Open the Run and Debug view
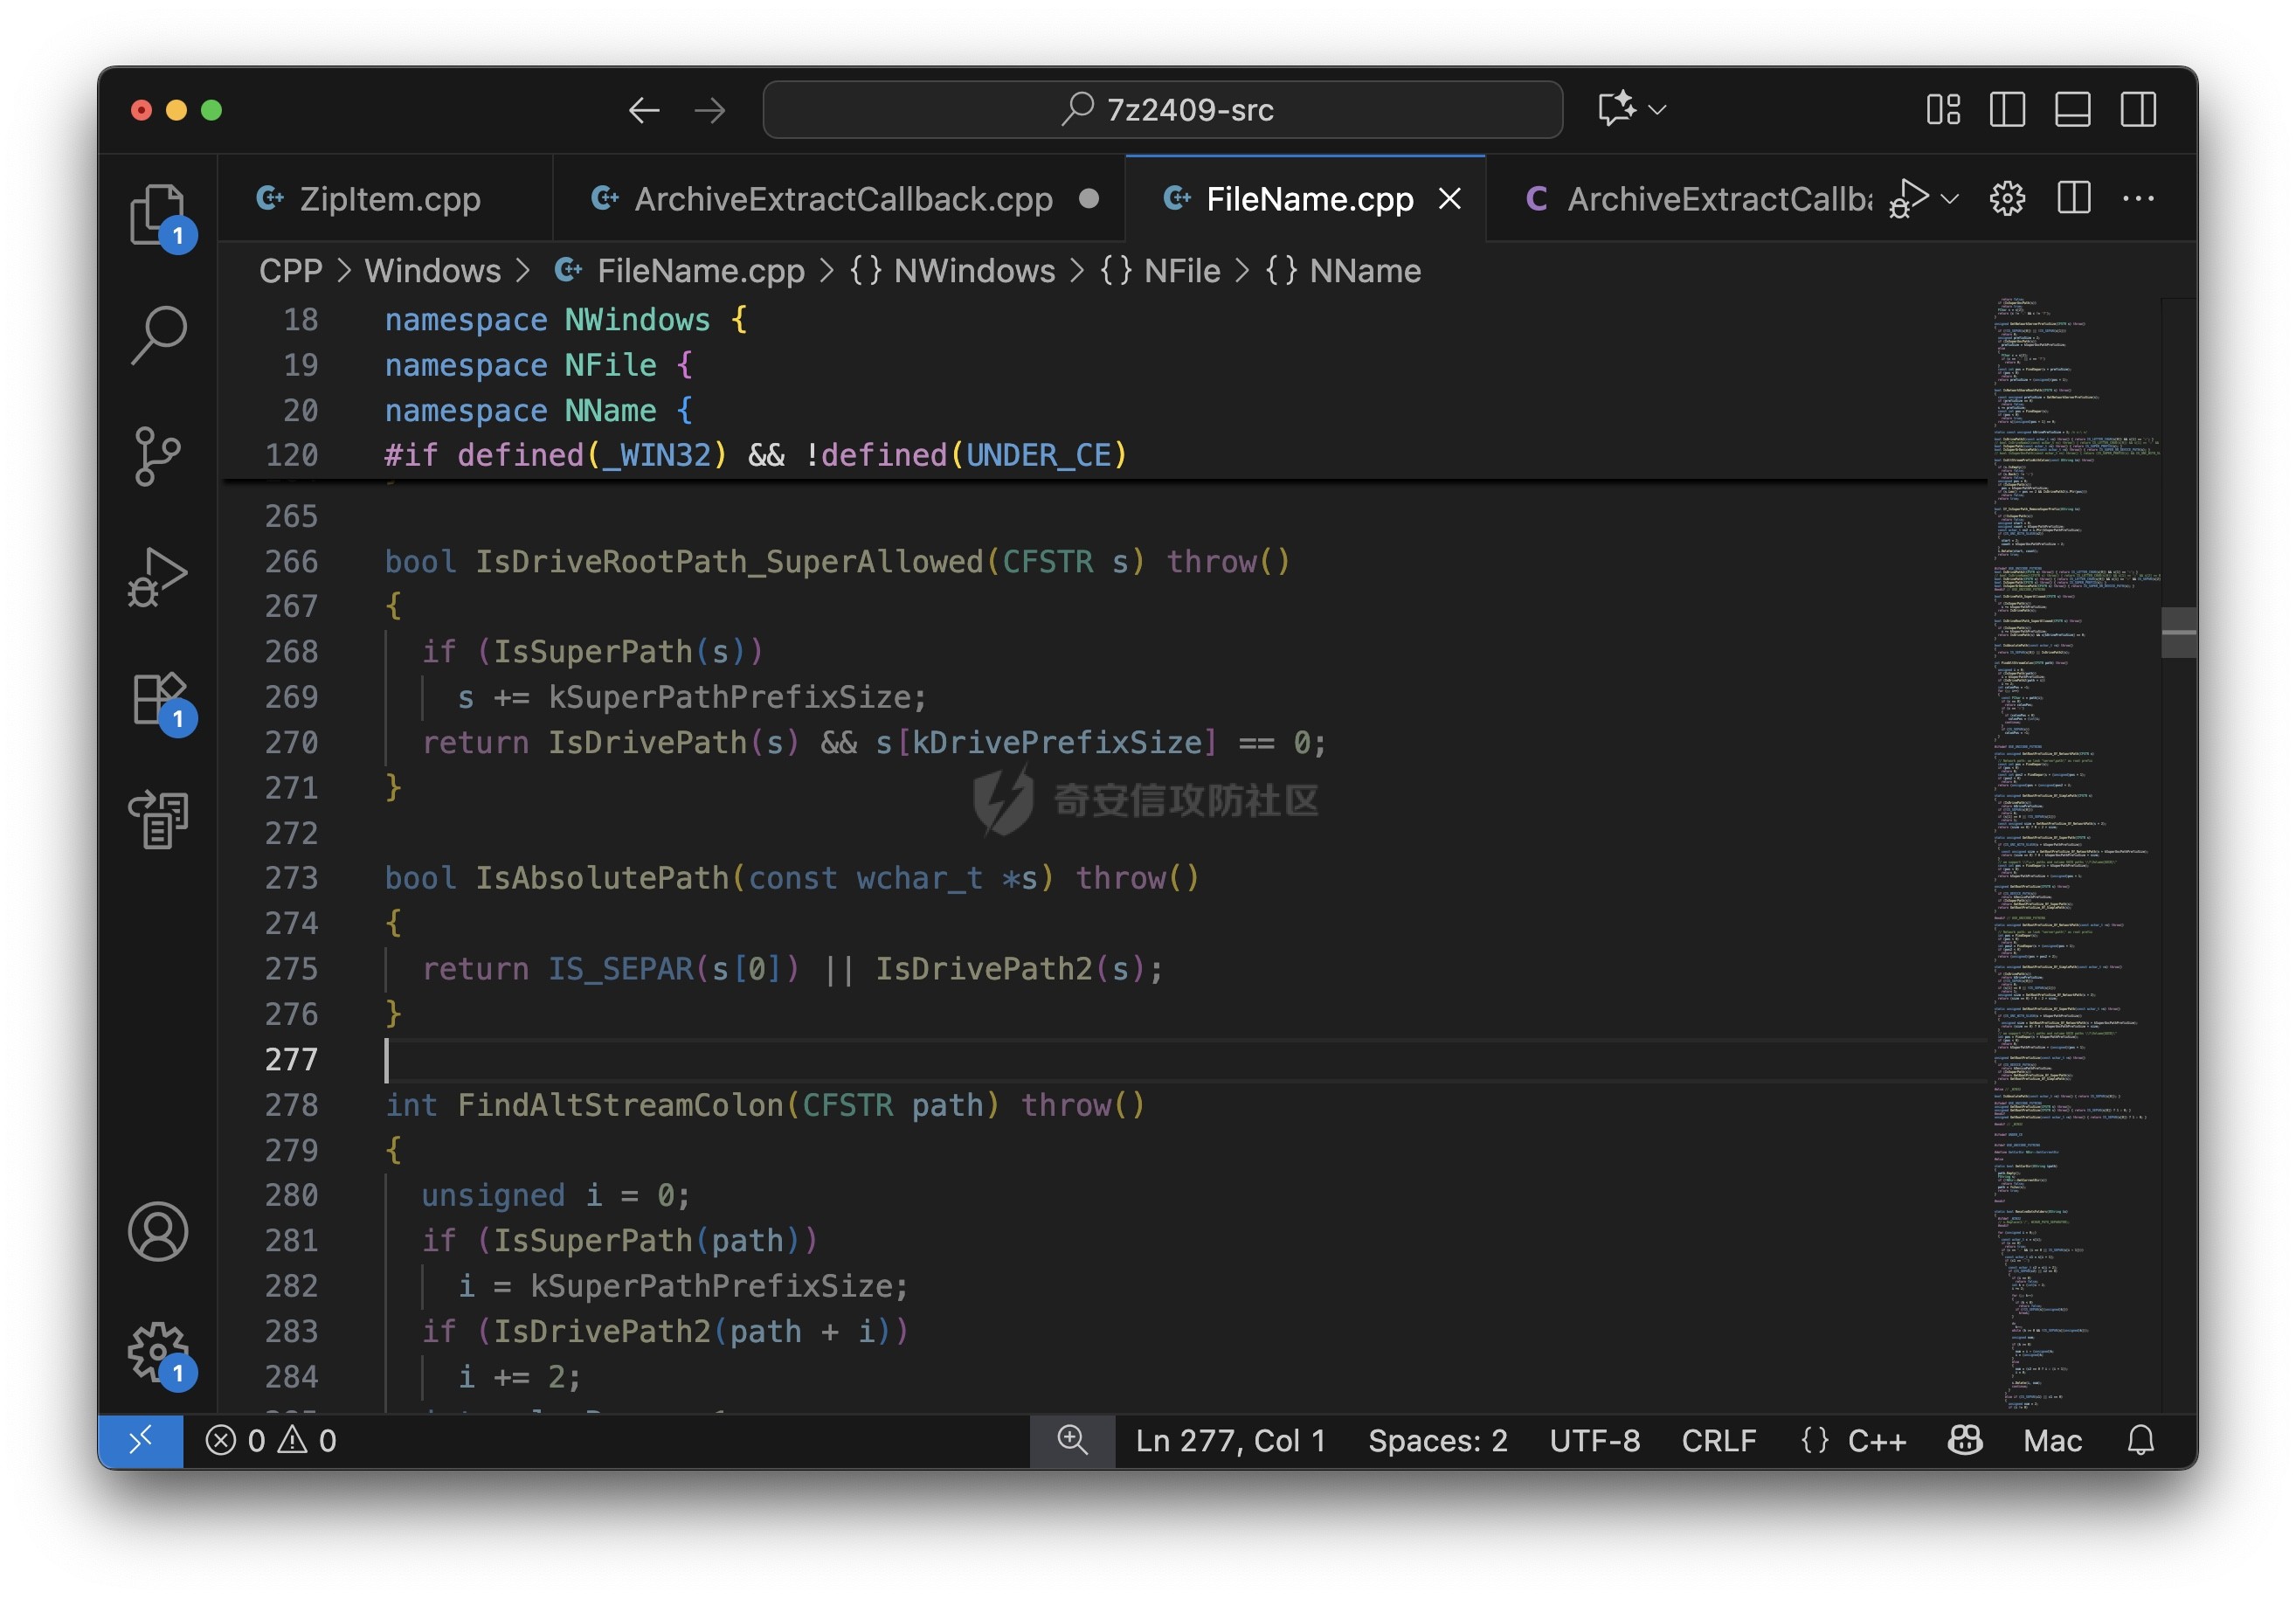 (158, 577)
